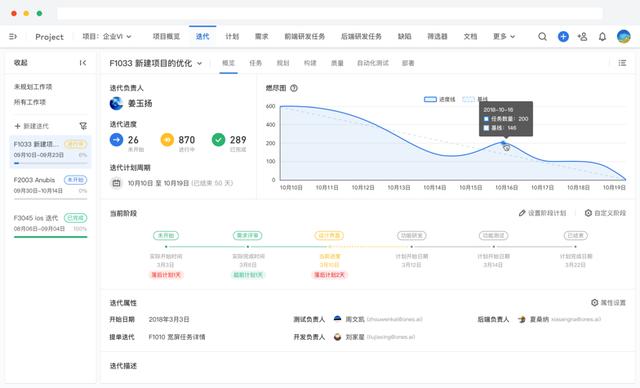The height and width of the screenshot is (388, 640).
Task: Open 前端研发任务 in top navigation
Action: coord(304,37)
